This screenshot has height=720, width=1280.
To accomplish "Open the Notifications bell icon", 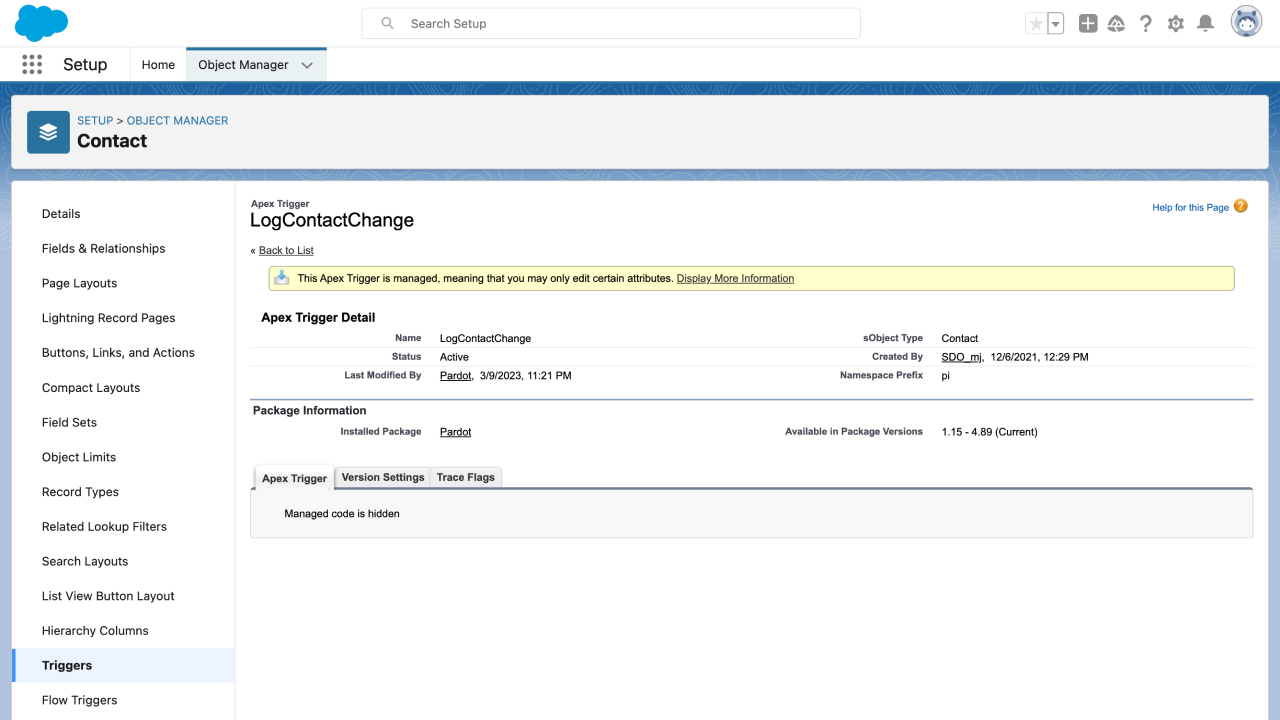I will (x=1206, y=24).
